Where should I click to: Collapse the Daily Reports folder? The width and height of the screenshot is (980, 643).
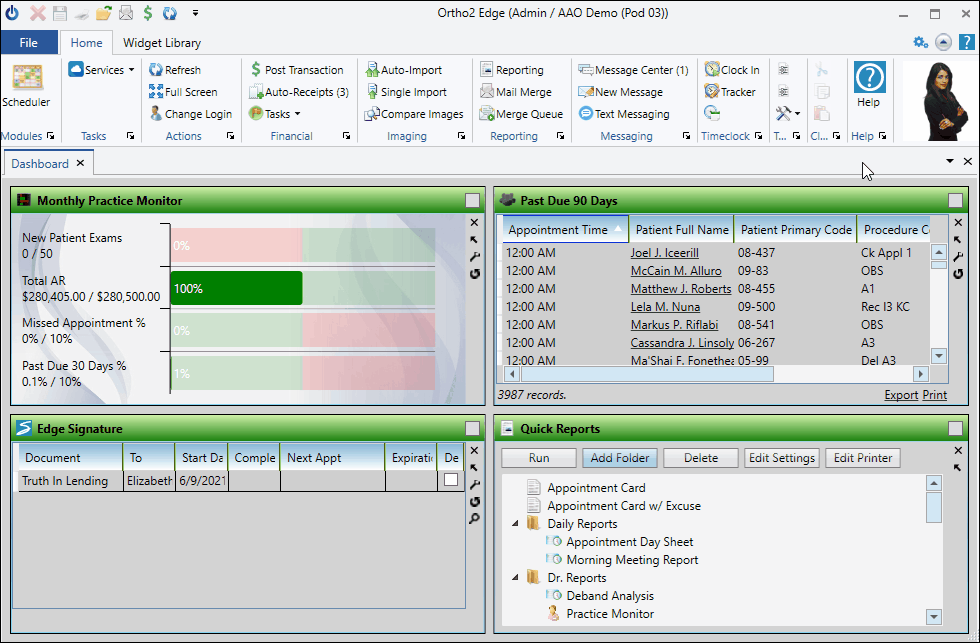coord(517,524)
